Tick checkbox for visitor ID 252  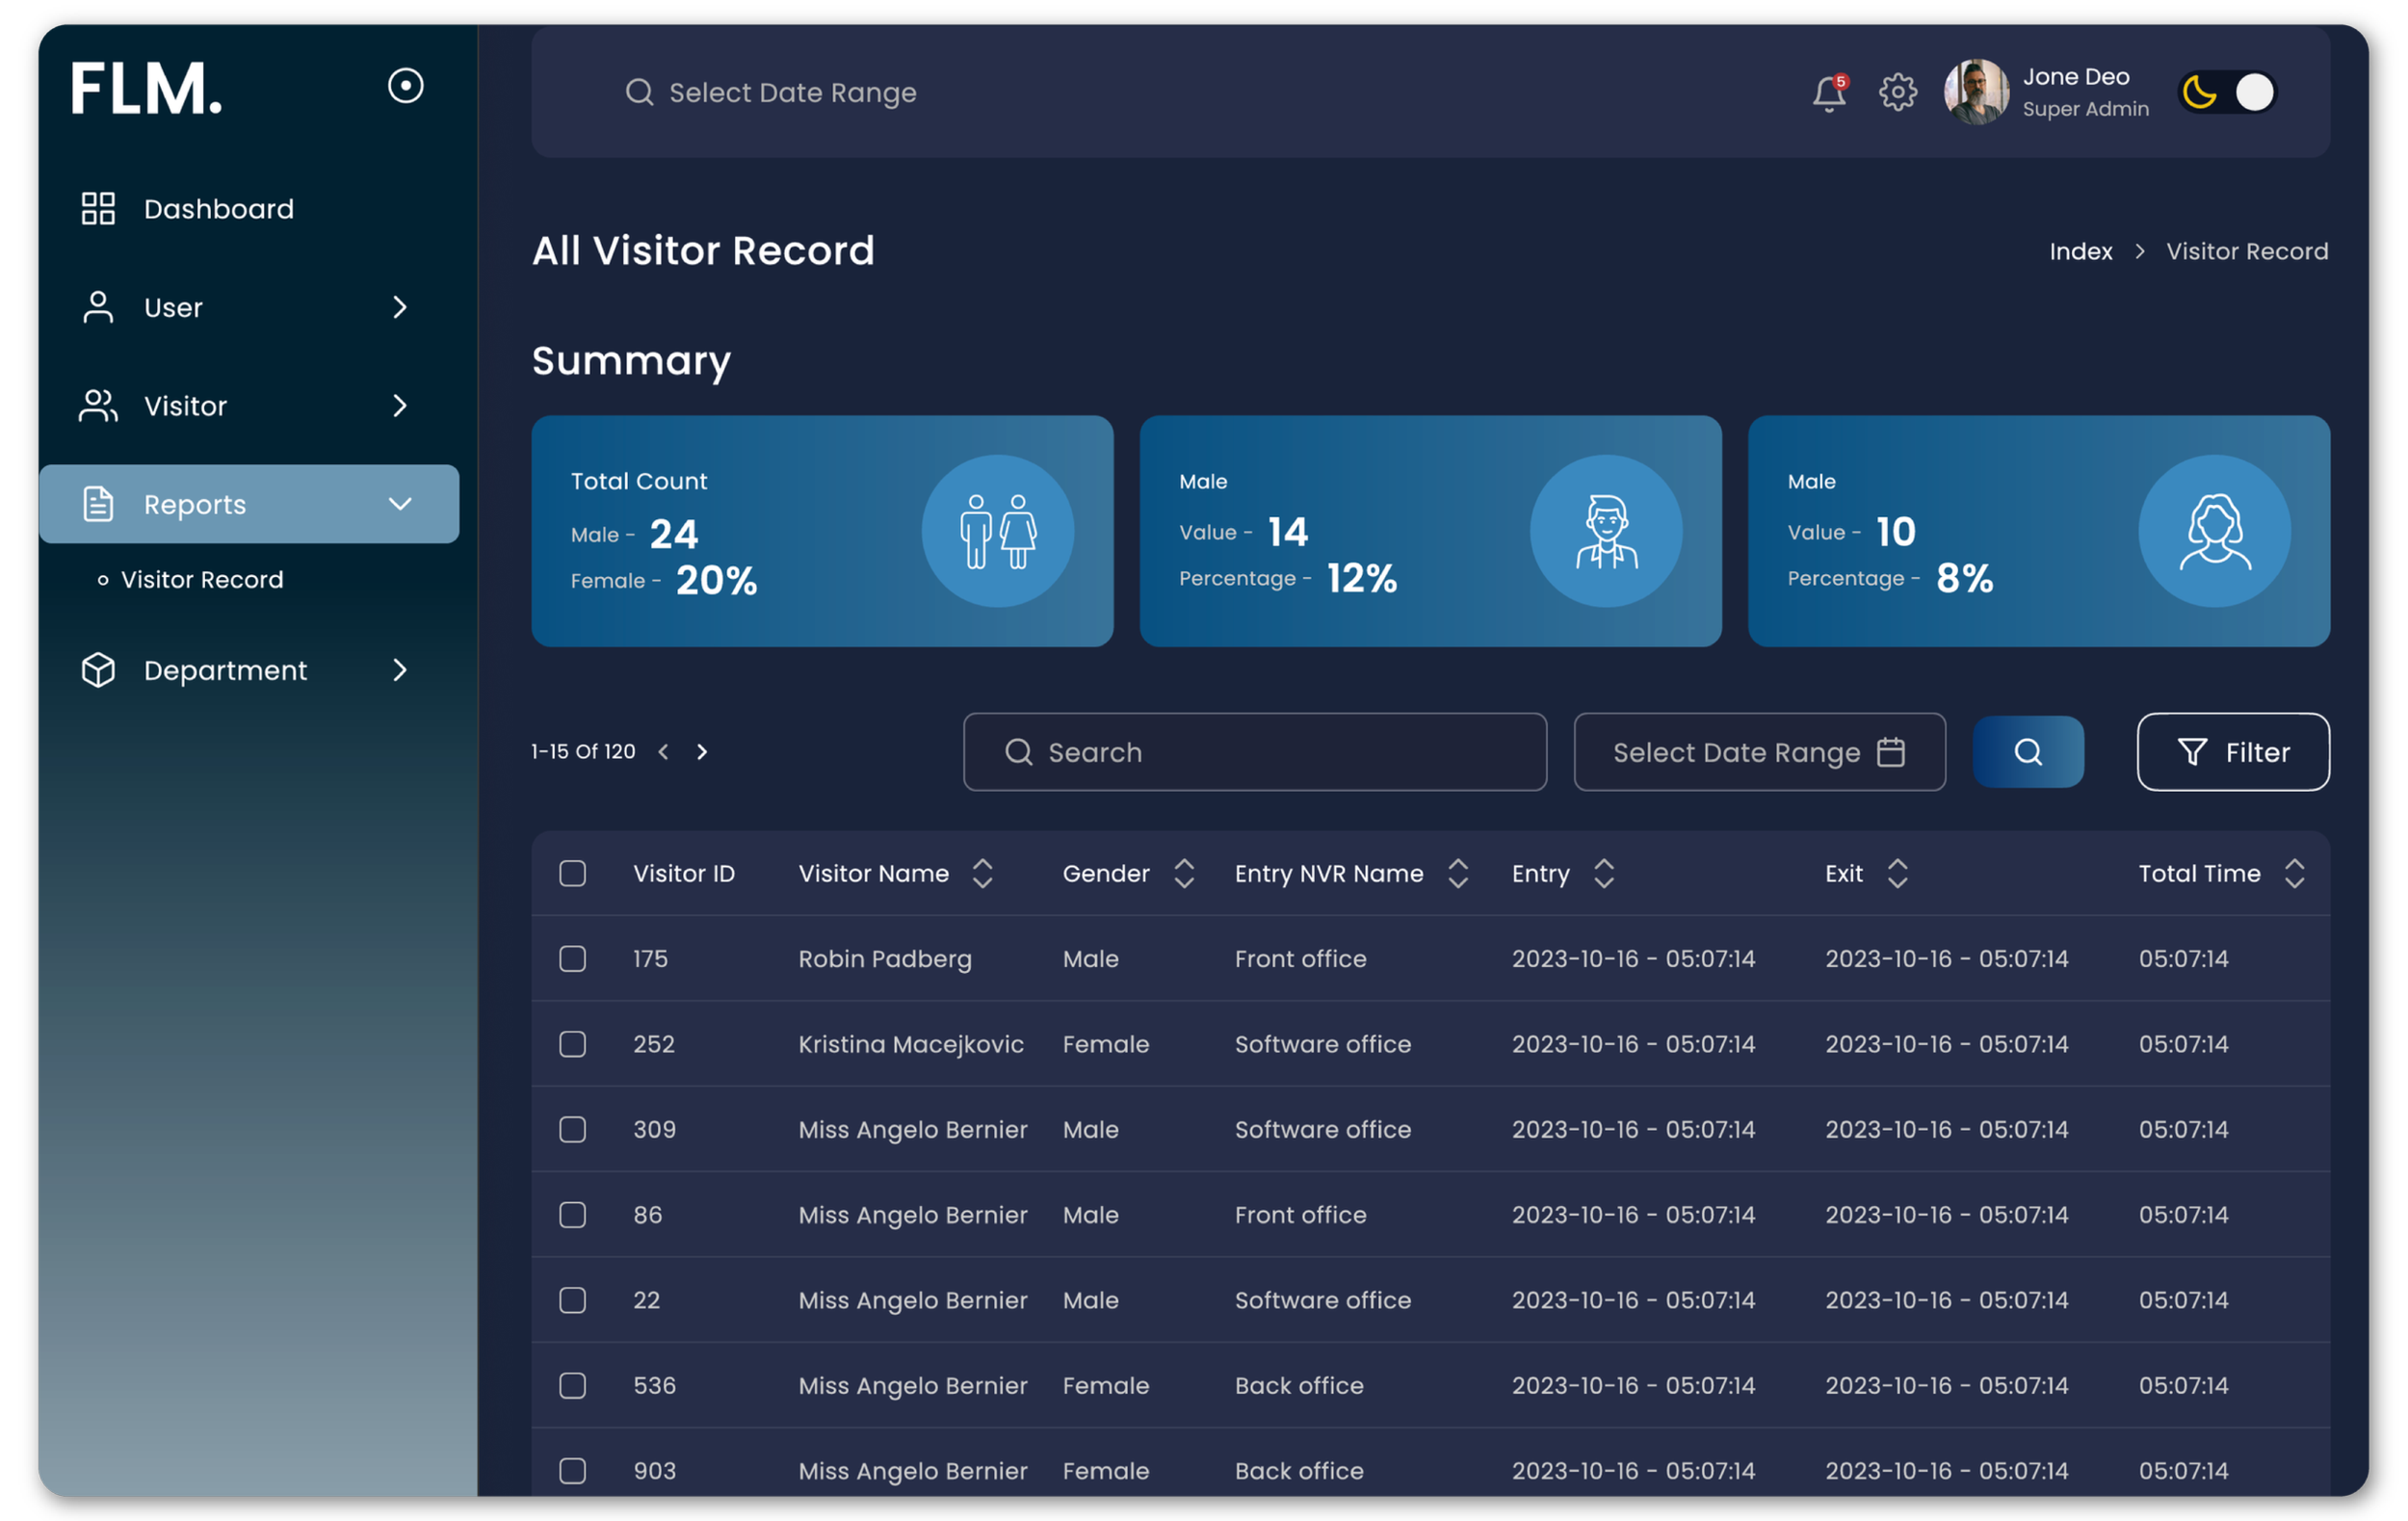(572, 1044)
